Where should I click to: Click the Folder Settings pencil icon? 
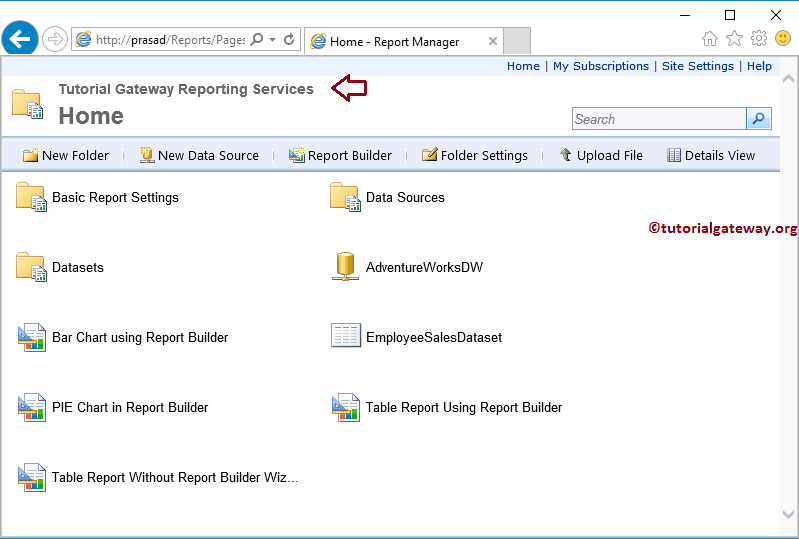tap(430, 154)
